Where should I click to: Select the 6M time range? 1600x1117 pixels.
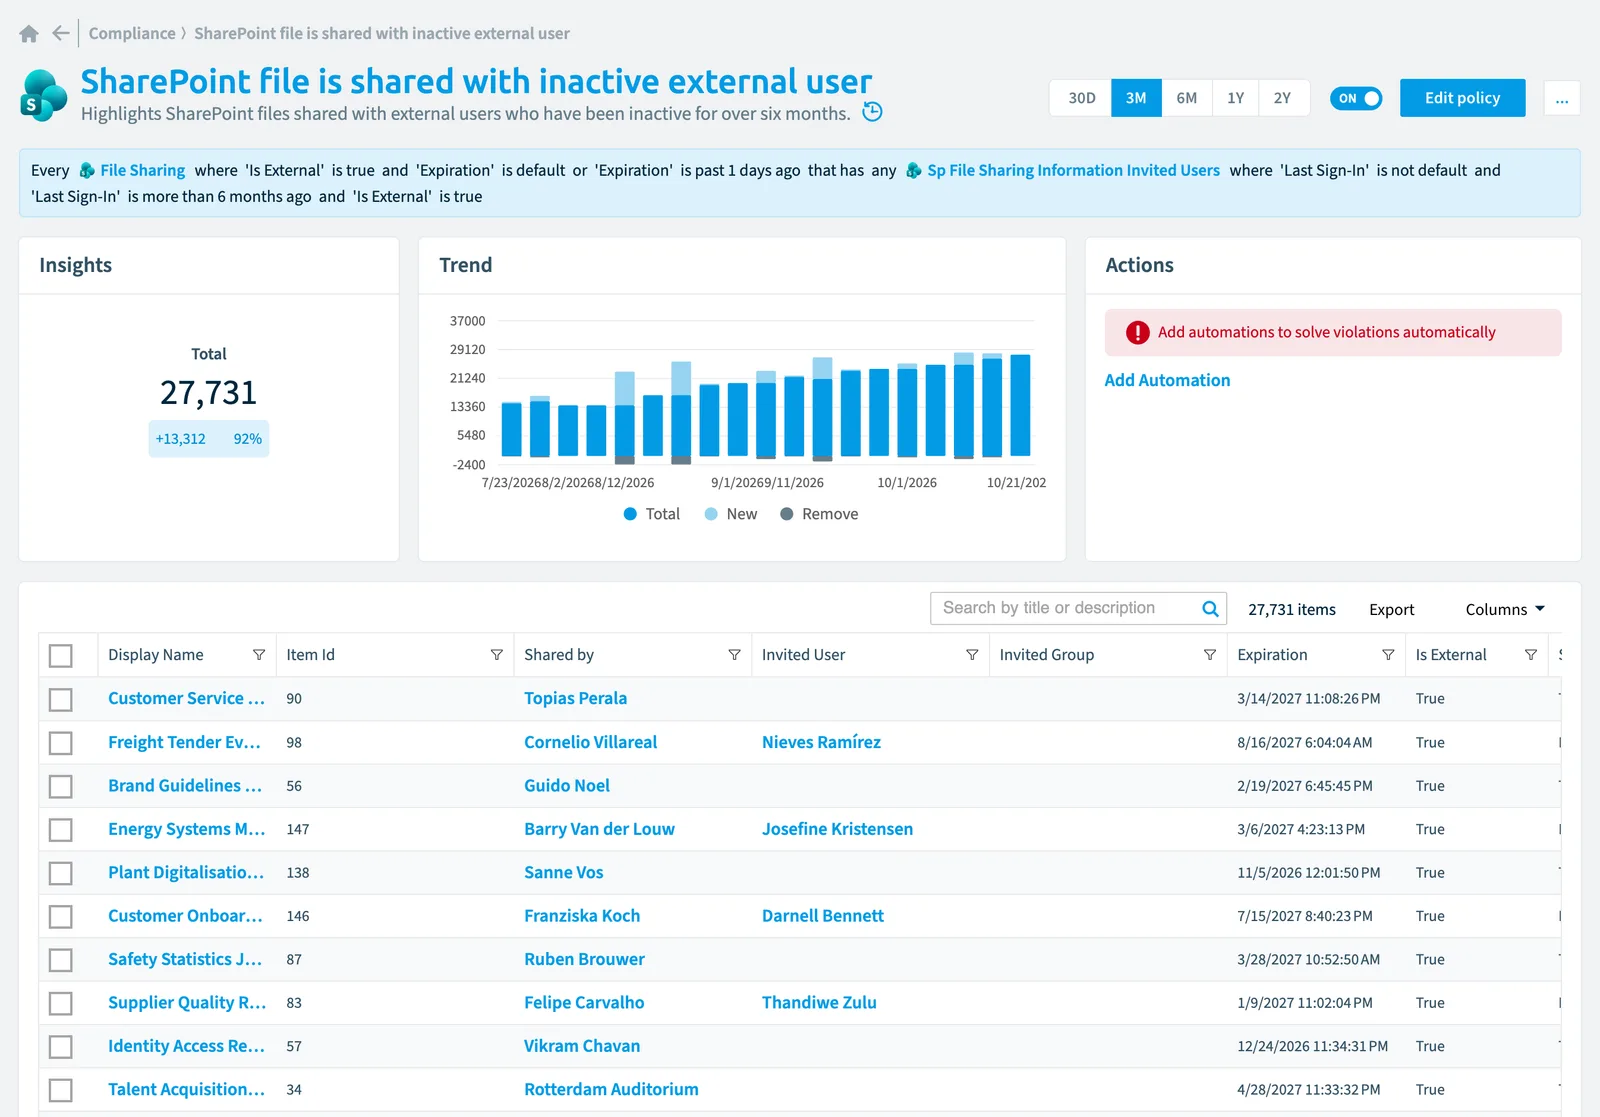coord(1186,98)
